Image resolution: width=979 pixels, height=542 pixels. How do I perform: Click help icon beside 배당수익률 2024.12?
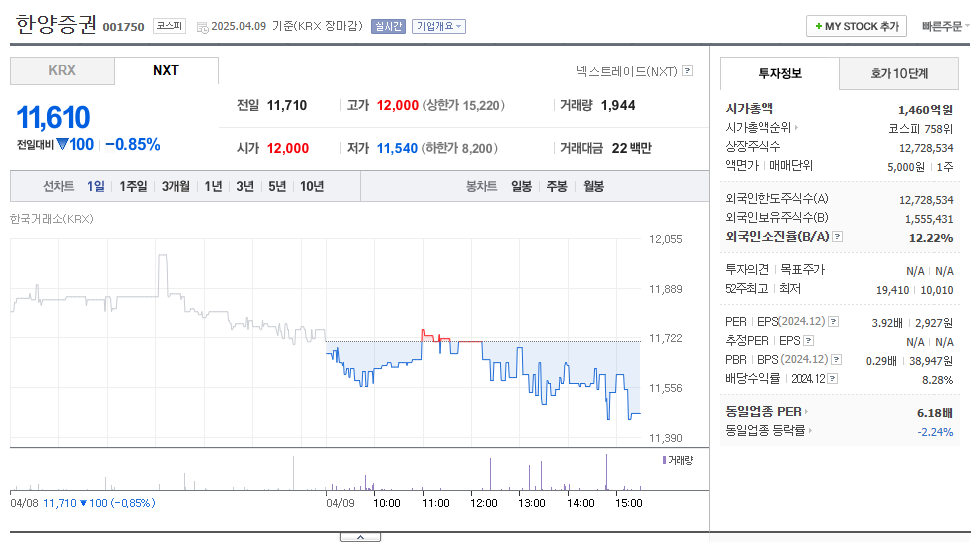[832, 379]
